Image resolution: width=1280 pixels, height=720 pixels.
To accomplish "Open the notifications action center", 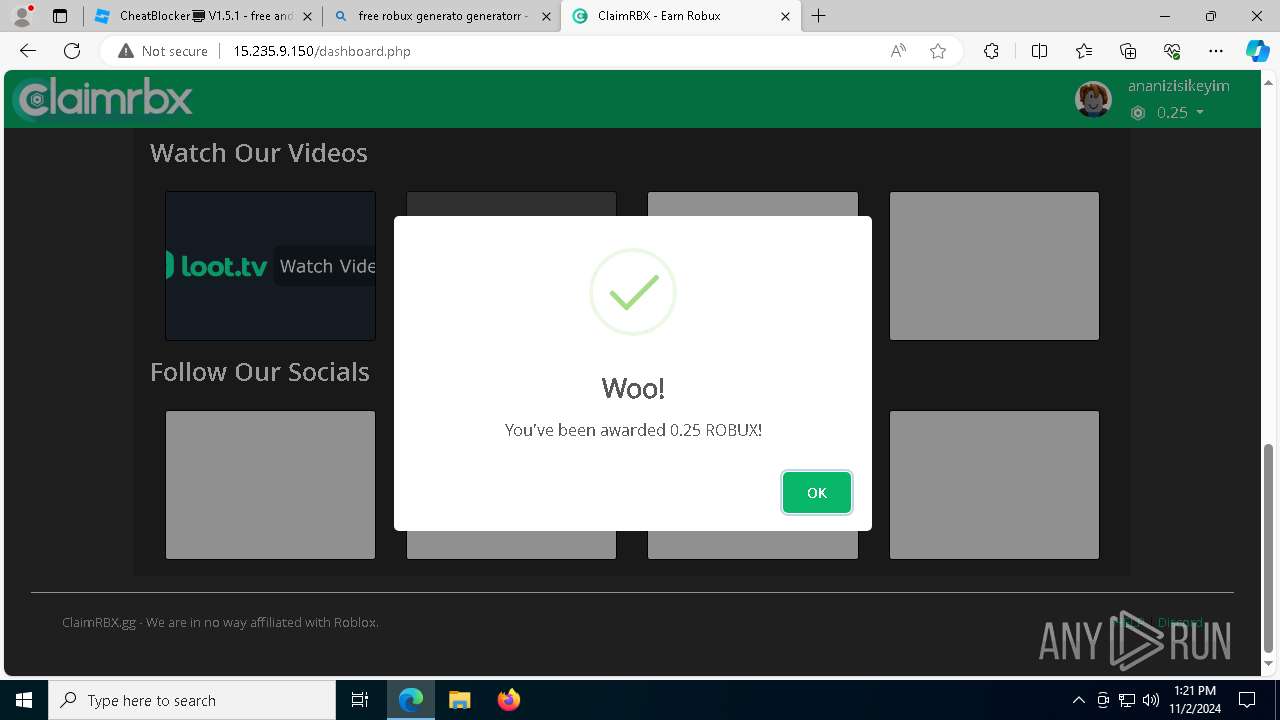I will [1247, 700].
